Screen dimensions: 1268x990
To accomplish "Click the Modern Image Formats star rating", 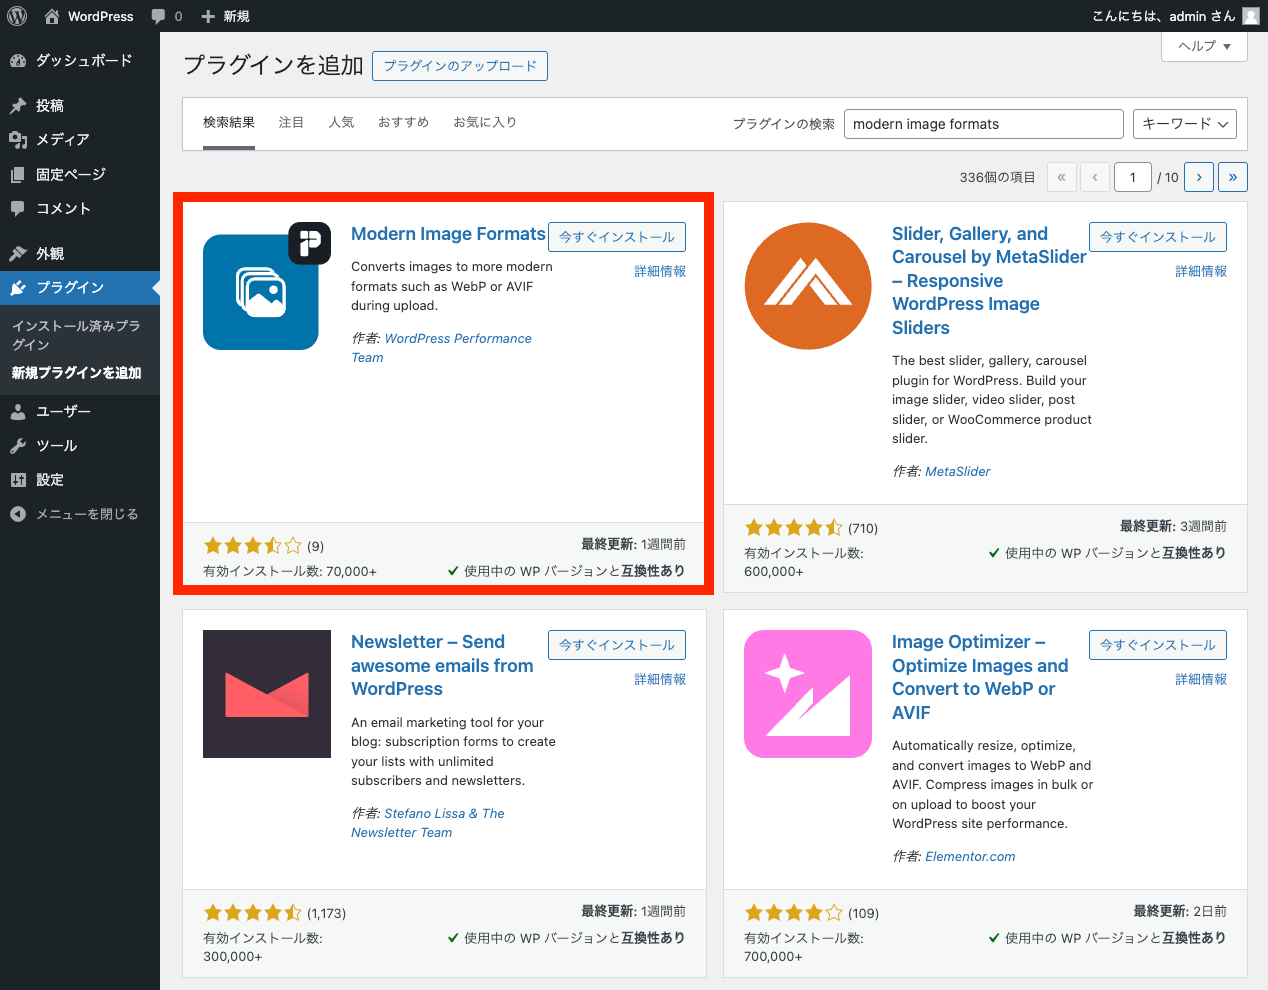I will point(252,546).
